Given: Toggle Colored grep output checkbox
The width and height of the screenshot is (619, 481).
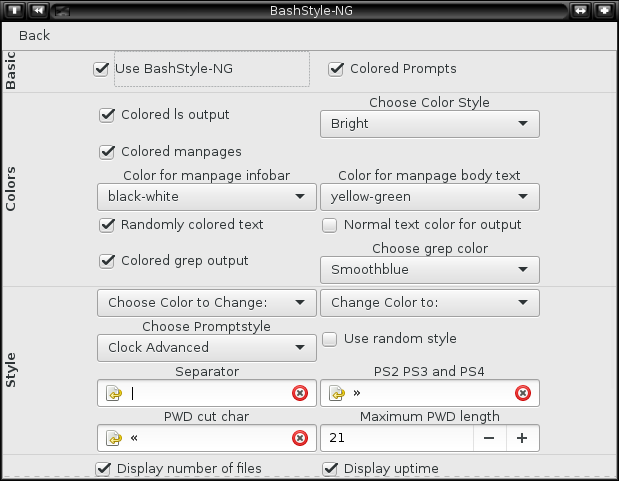Looking at the screenshot, I should [107, 261].
